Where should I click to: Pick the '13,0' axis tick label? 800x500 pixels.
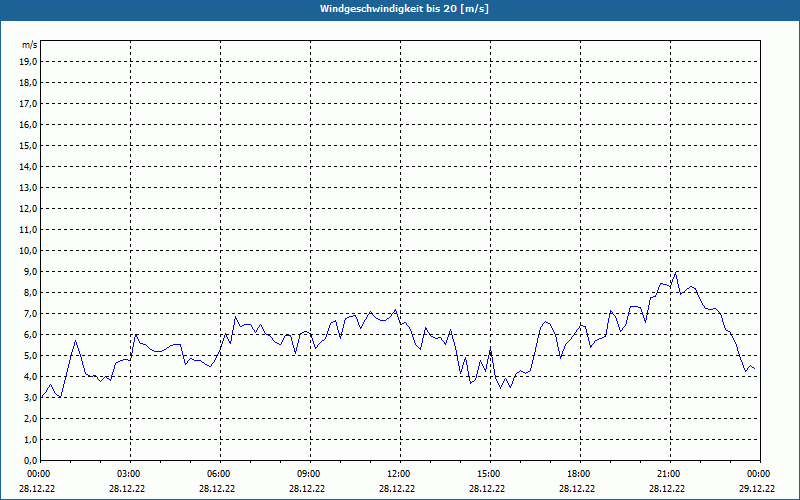pos(29,187)
